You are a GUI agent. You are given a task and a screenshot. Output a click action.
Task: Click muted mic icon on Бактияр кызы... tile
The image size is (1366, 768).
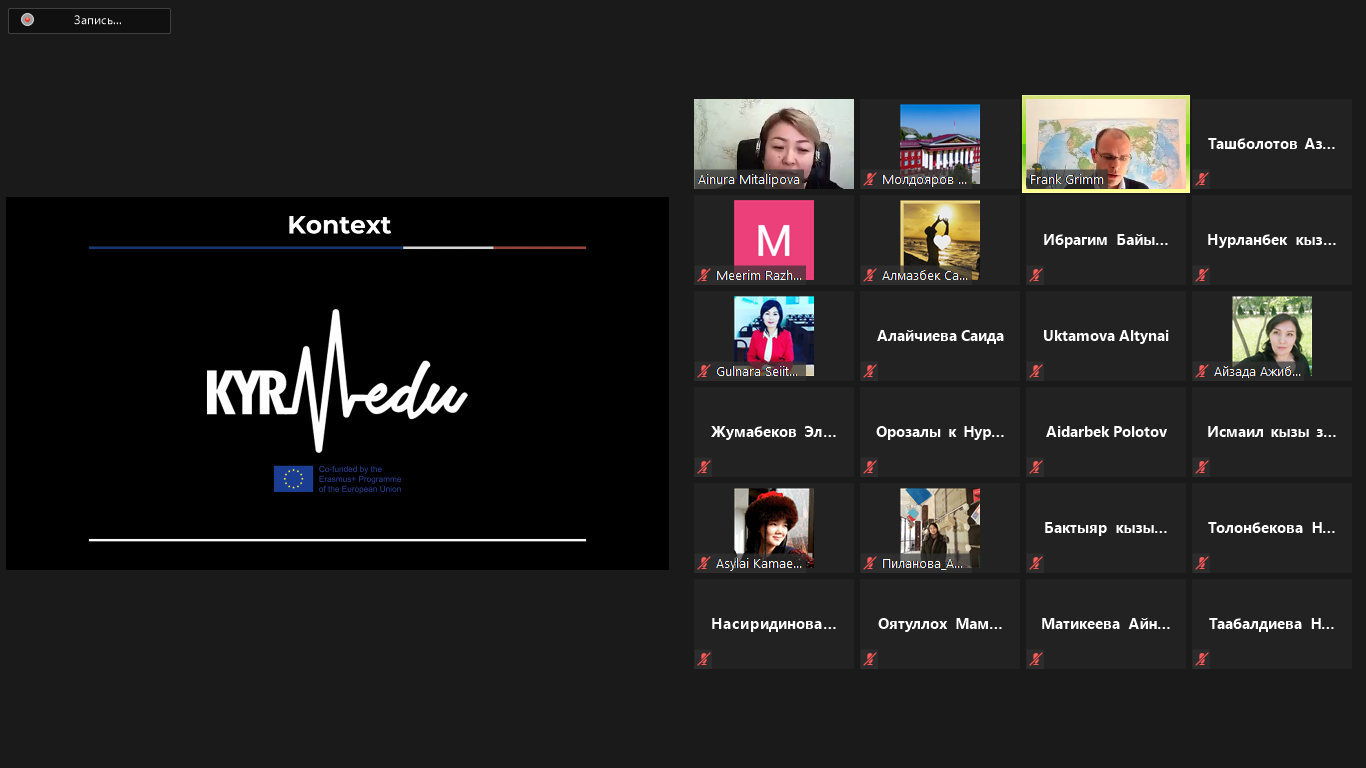tap(1036, 564)
